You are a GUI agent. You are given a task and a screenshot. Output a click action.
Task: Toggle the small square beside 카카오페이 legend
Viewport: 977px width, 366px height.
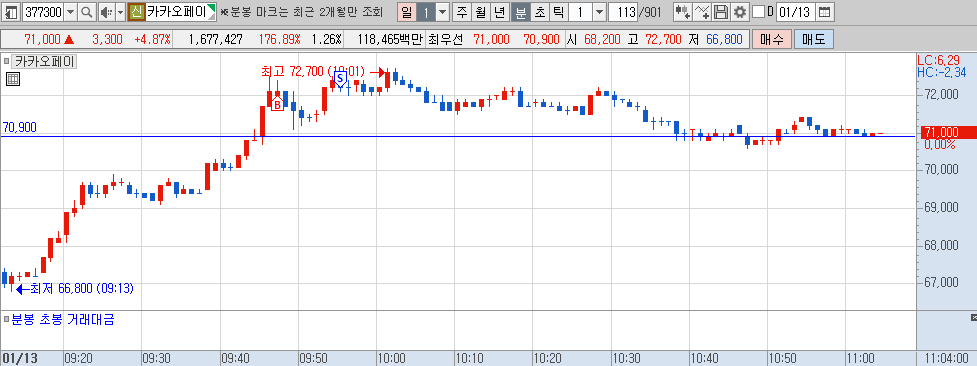[7, 61]
